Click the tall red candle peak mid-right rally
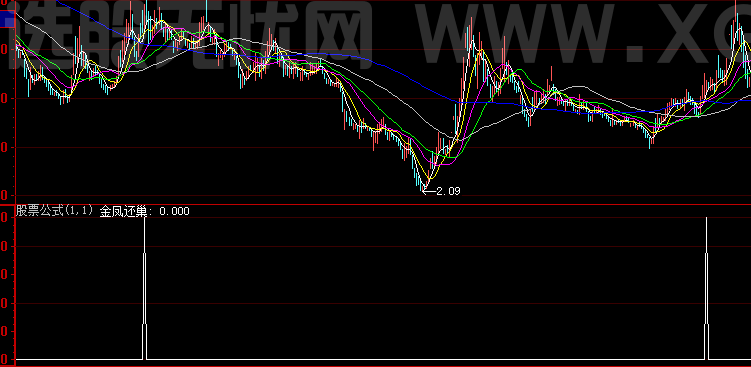This screenshot has height=367, width=751. [472, 34]
